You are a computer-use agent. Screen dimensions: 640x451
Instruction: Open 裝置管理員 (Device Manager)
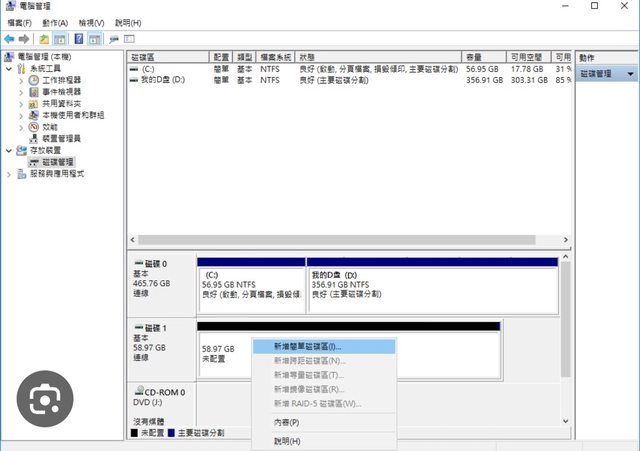60,139
